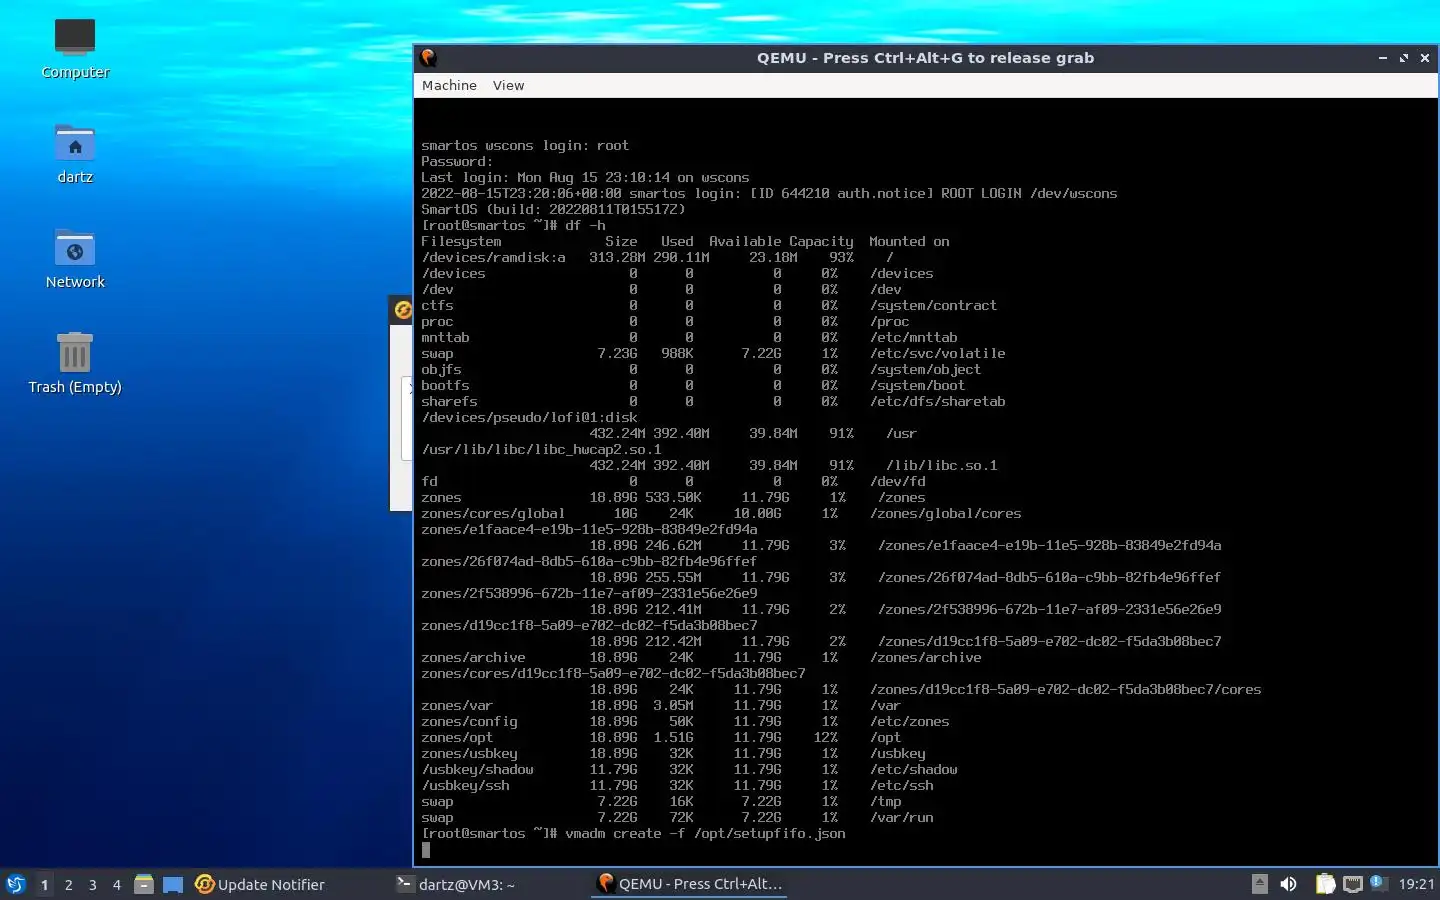Maximize the QEMU window
The width and height of the screenshot is (1440, 900).
click(1404, 58)
